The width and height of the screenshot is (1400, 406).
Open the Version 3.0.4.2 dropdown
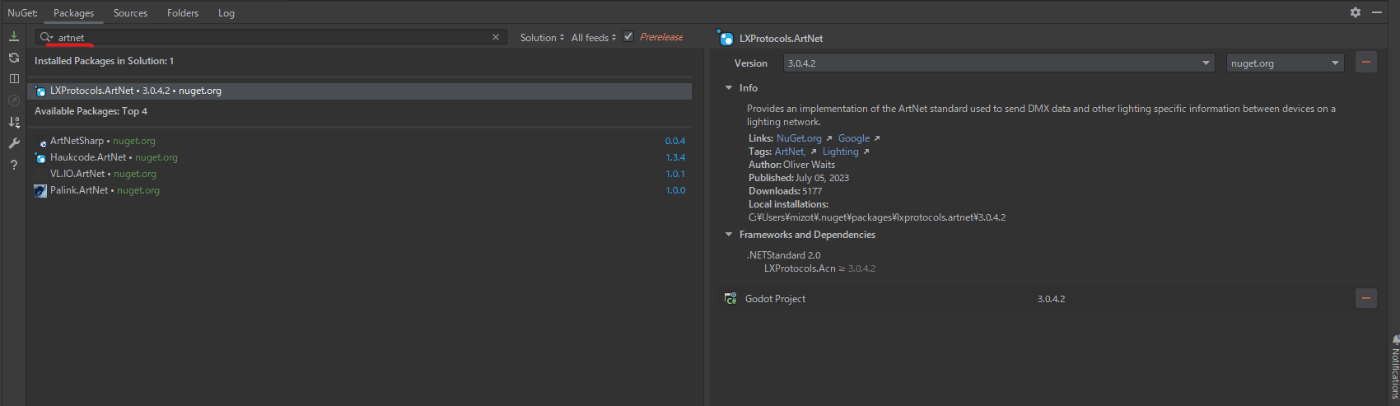coord(999,63)
